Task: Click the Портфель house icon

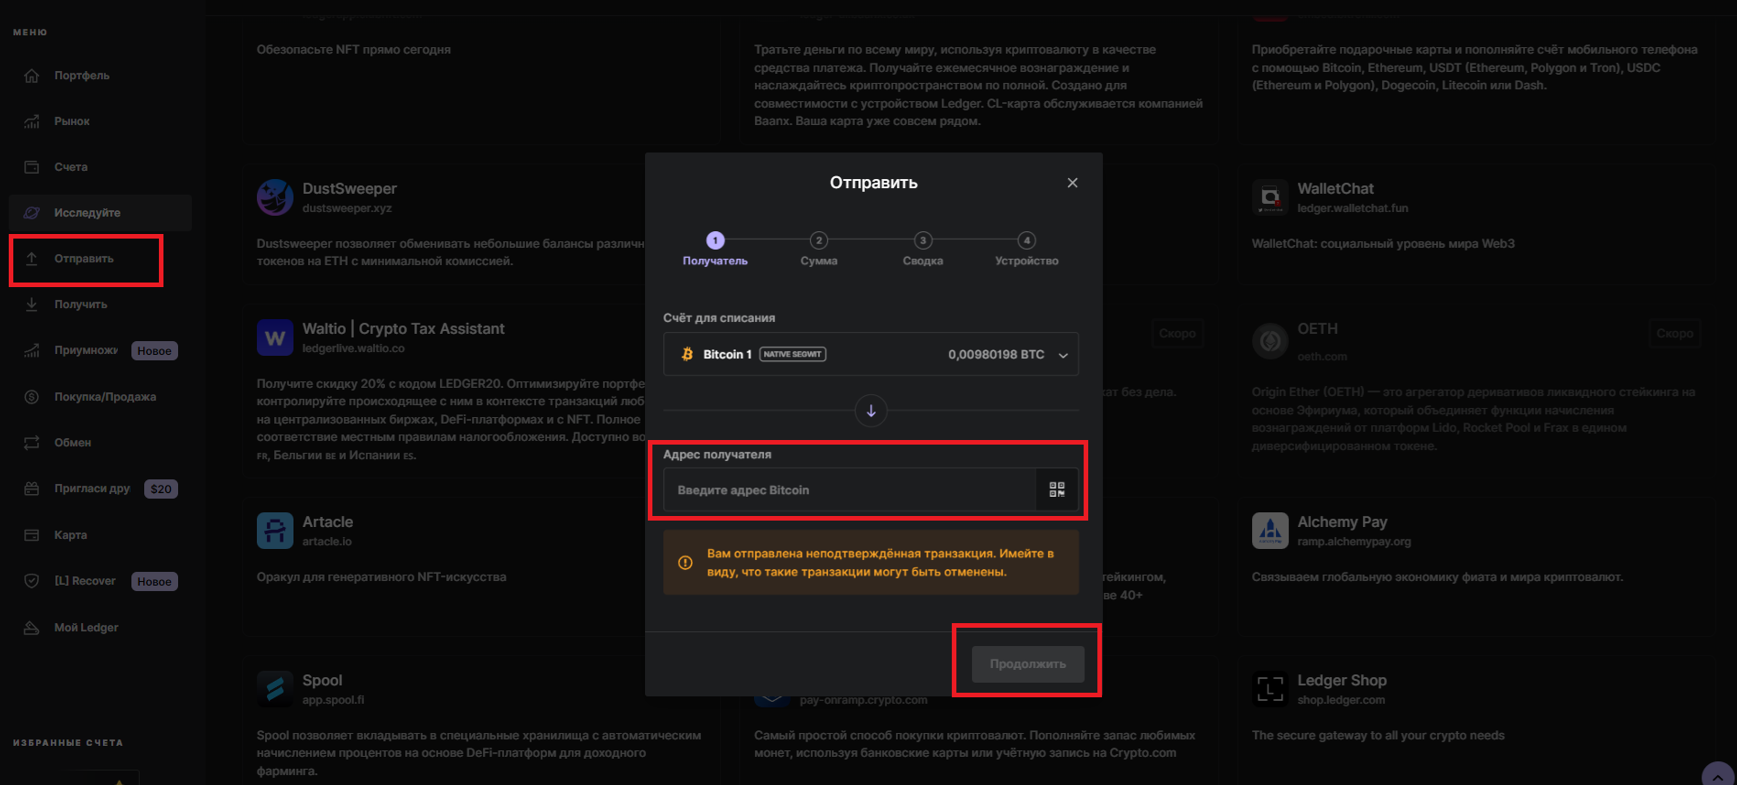Action: coord(32,75)
